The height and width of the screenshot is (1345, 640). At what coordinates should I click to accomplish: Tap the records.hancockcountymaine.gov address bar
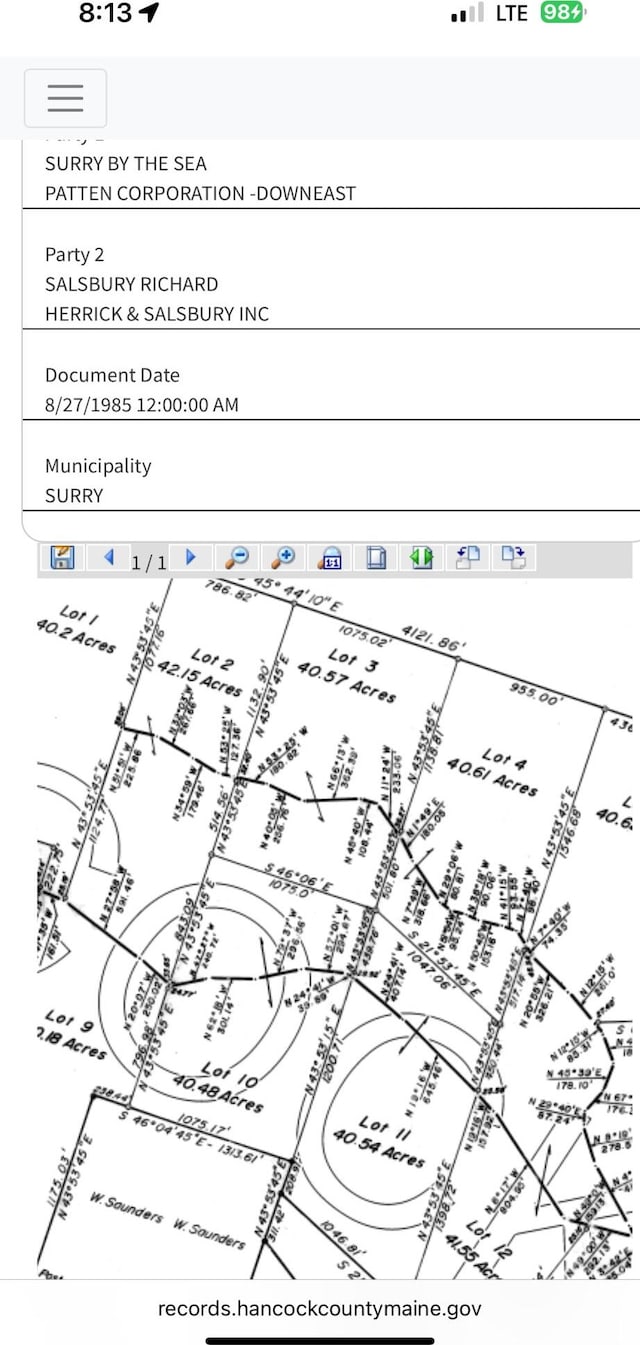(x=320, y=1308)
